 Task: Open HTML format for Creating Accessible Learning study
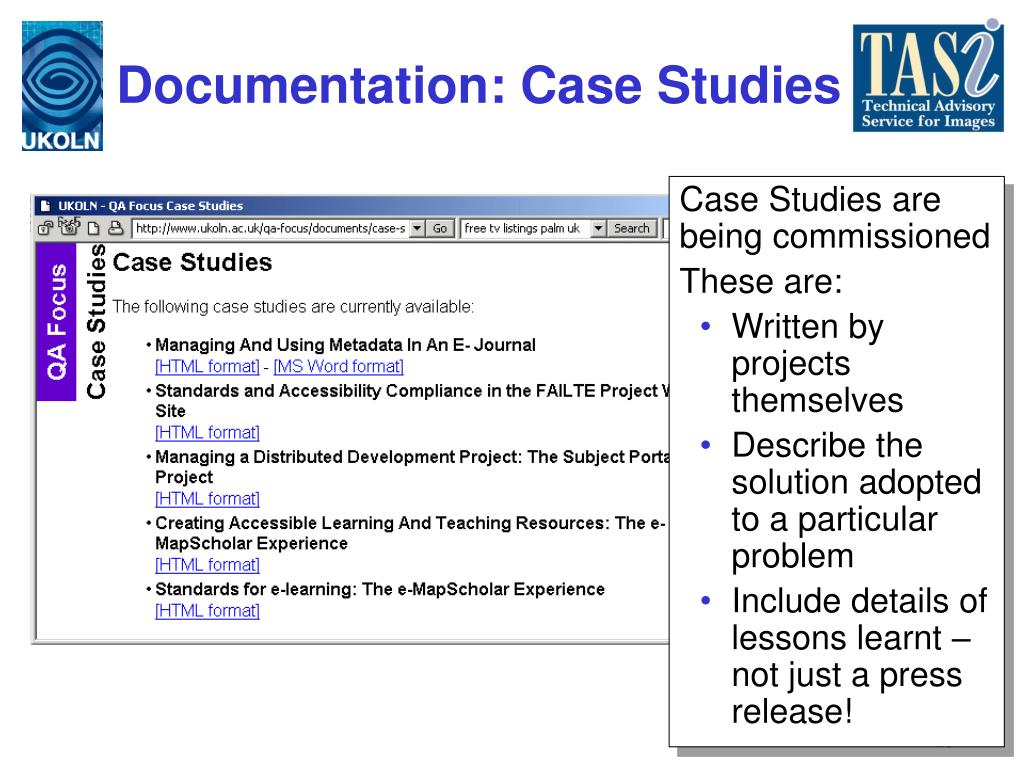coord(207,564)
